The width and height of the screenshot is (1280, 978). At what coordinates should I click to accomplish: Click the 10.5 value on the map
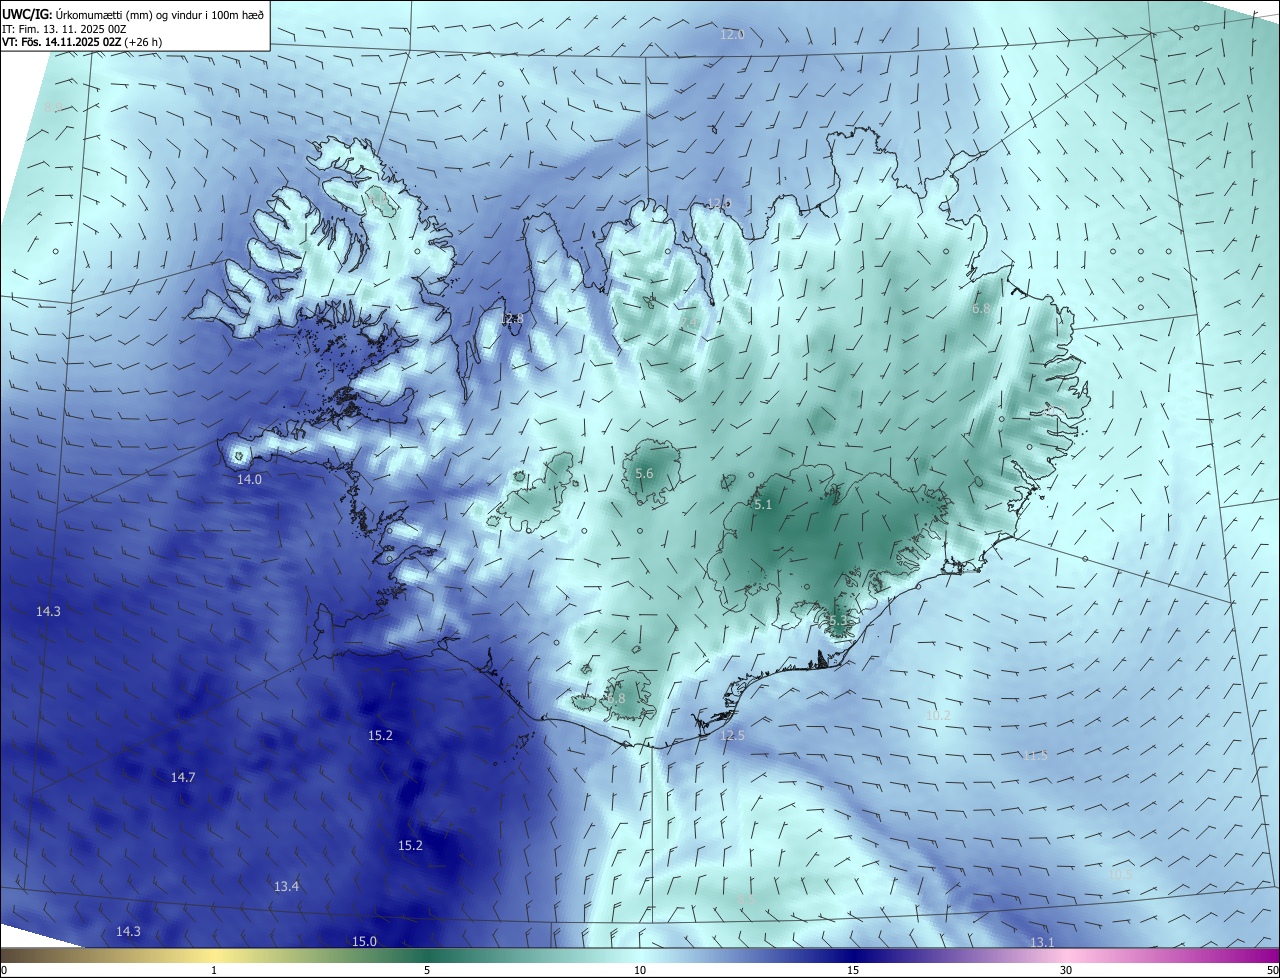tap(1121, 873)
